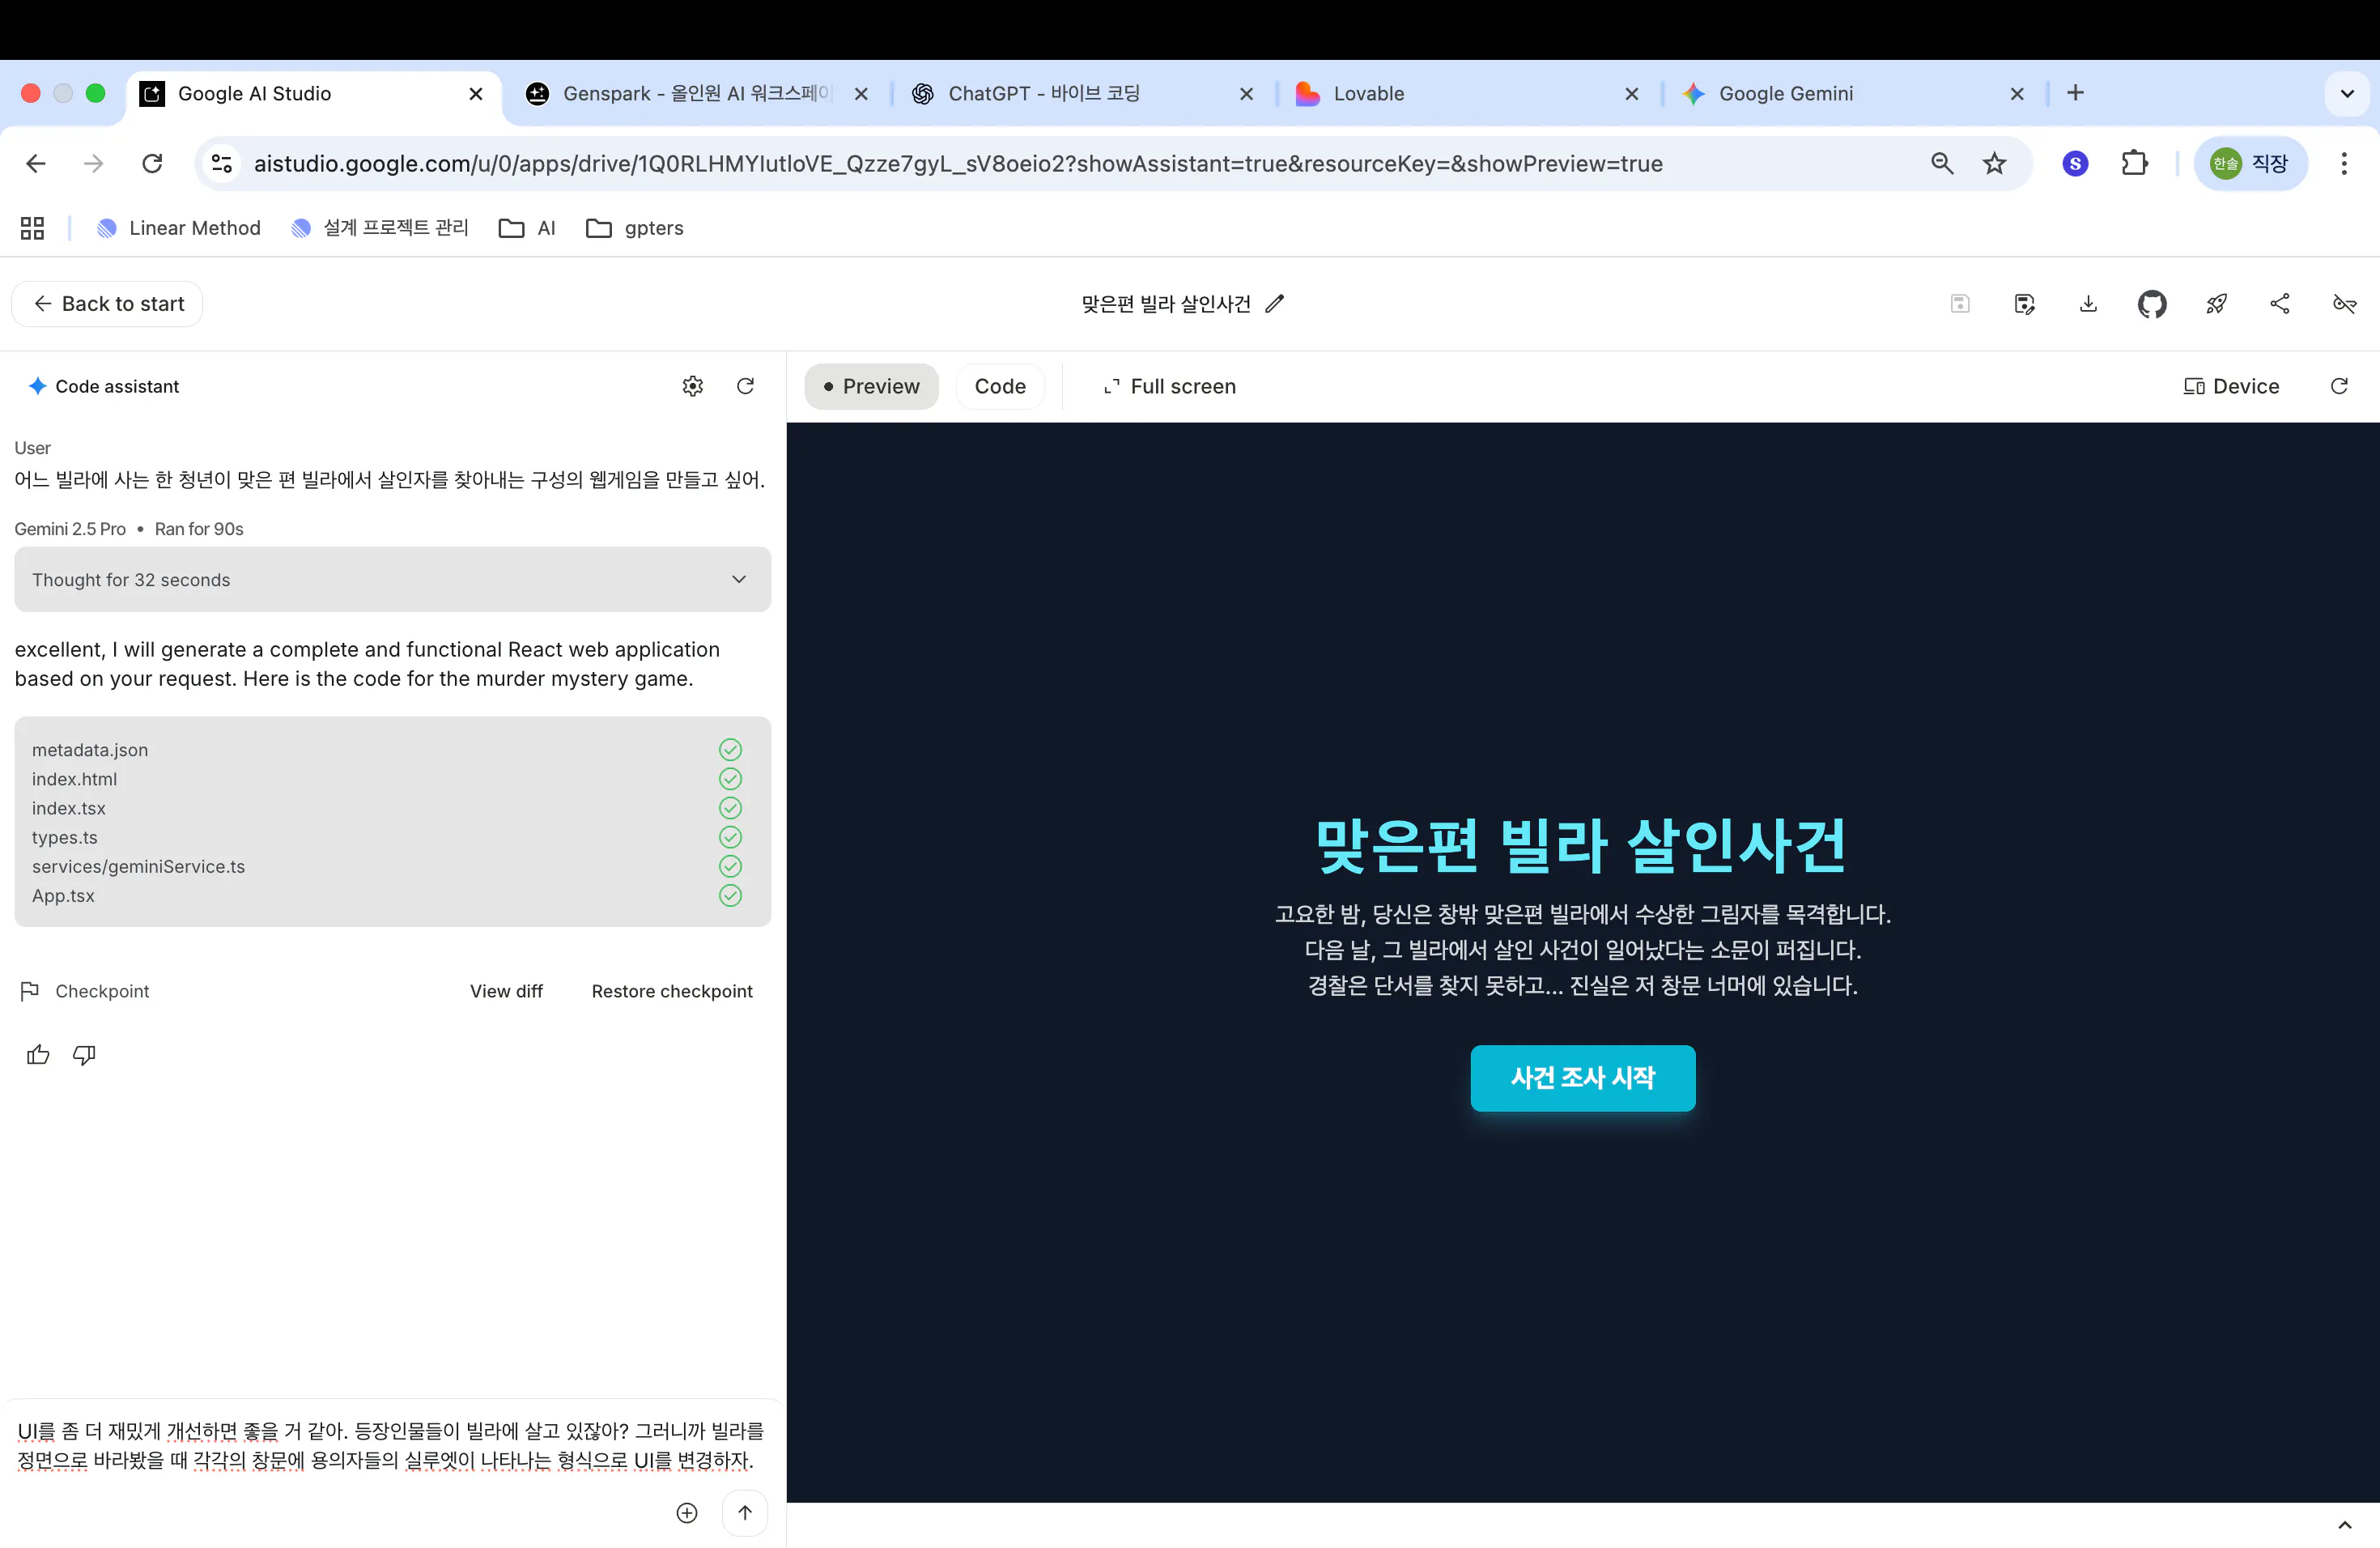Open Chrome three-dot menu
Screen dimensions: 2380x1548
(2343, 163)
